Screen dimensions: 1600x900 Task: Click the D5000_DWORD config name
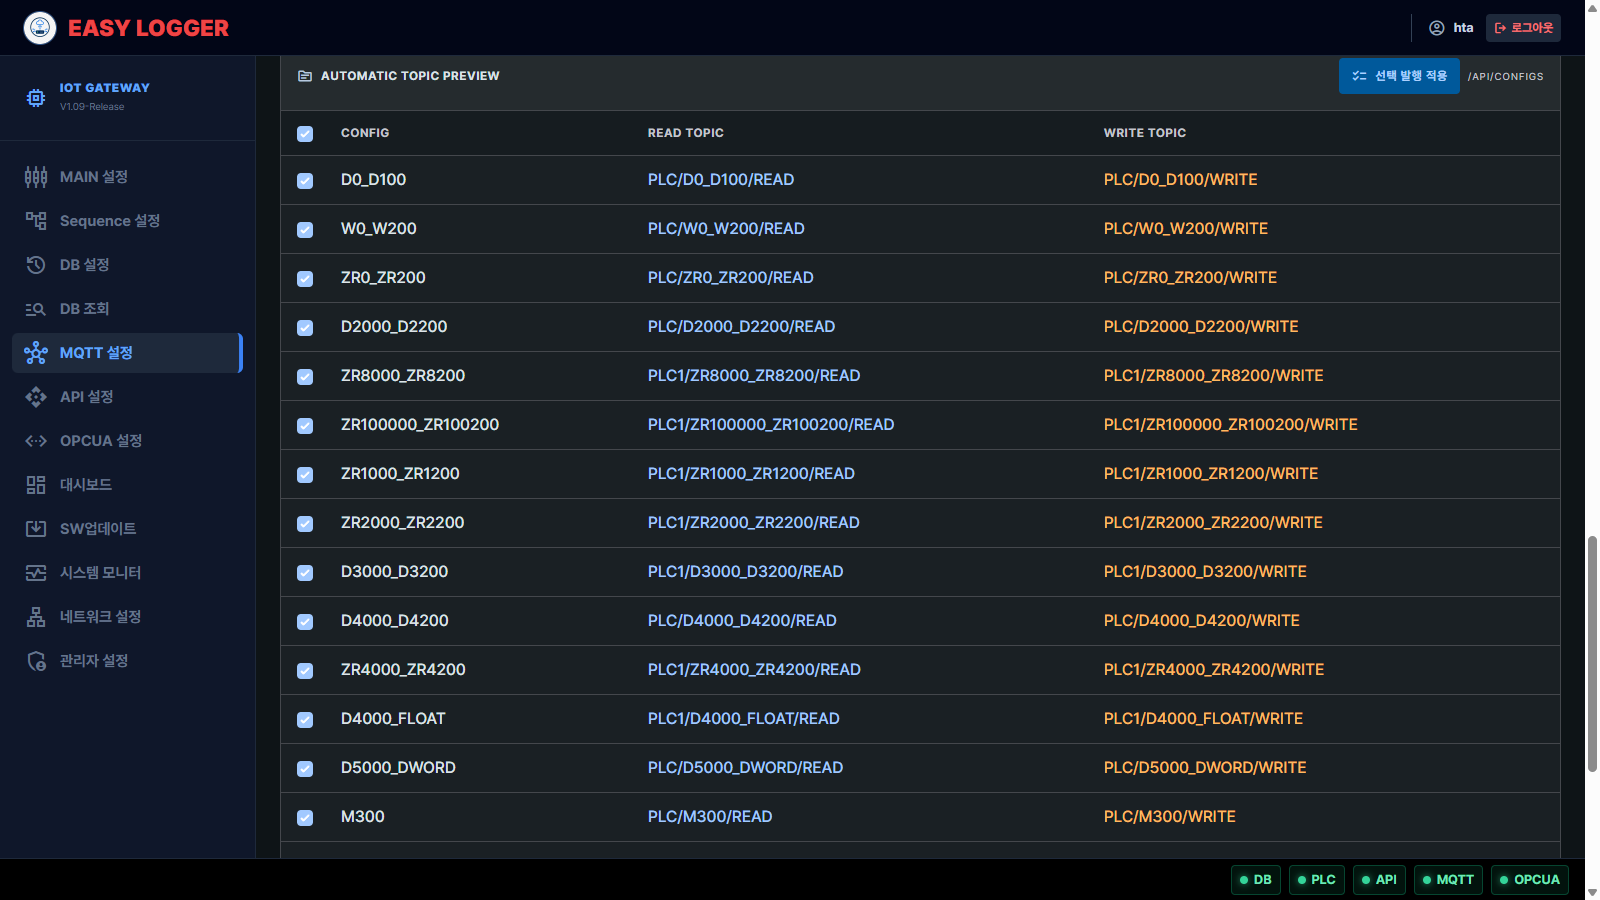(398, 768)
